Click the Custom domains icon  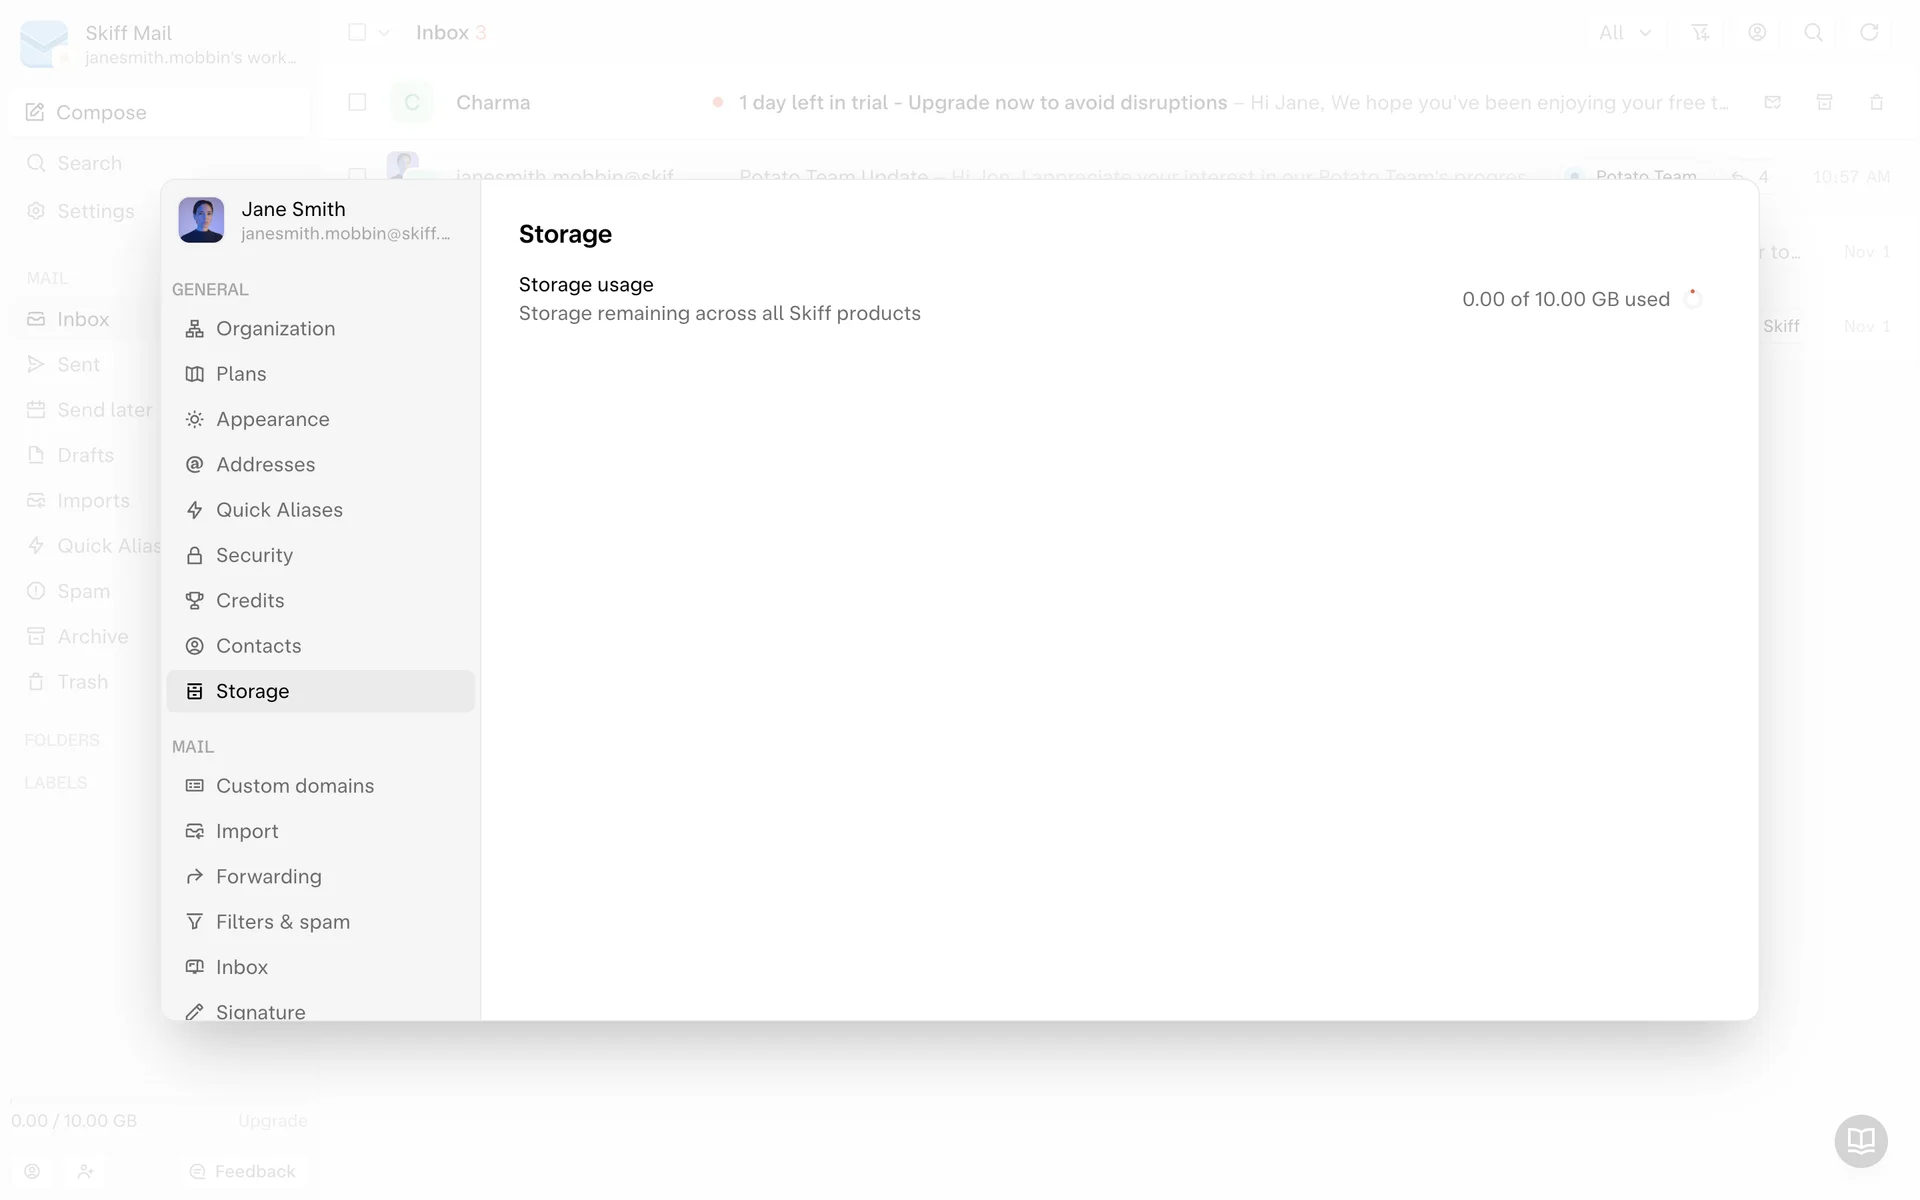(x=195, y=786)
